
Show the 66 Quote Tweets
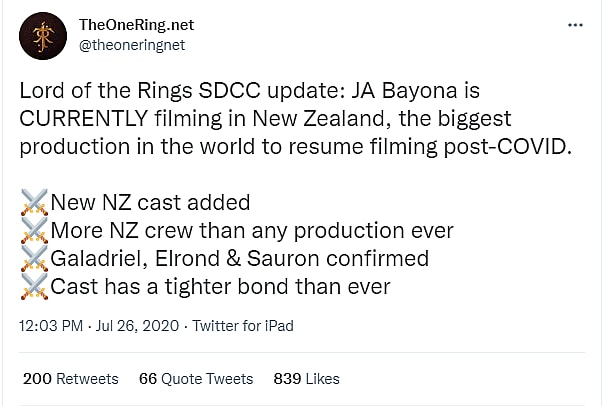point(196,379)
